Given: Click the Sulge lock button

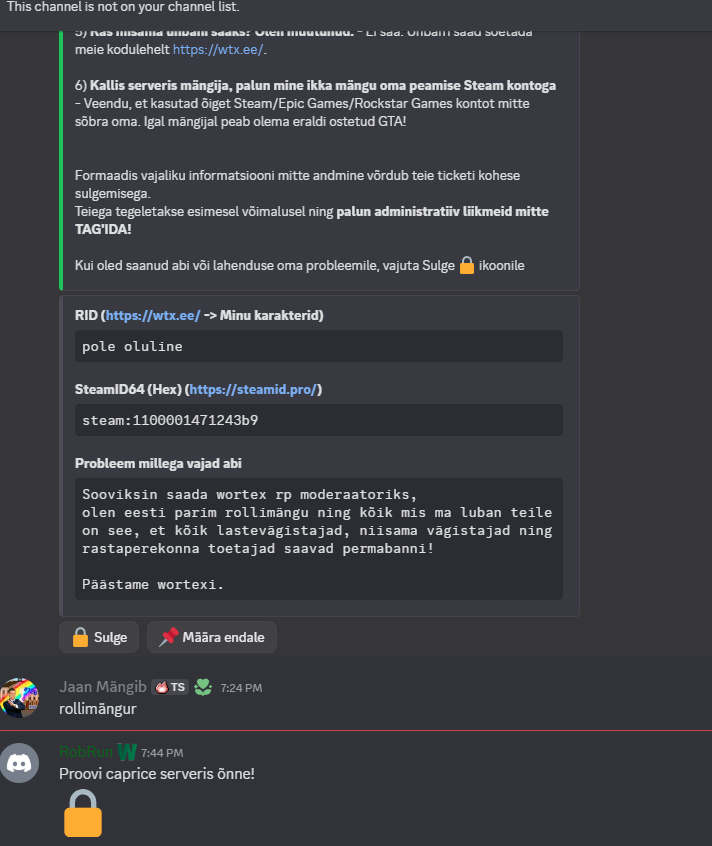Looking at the screenshot, I should pos(99,637).
